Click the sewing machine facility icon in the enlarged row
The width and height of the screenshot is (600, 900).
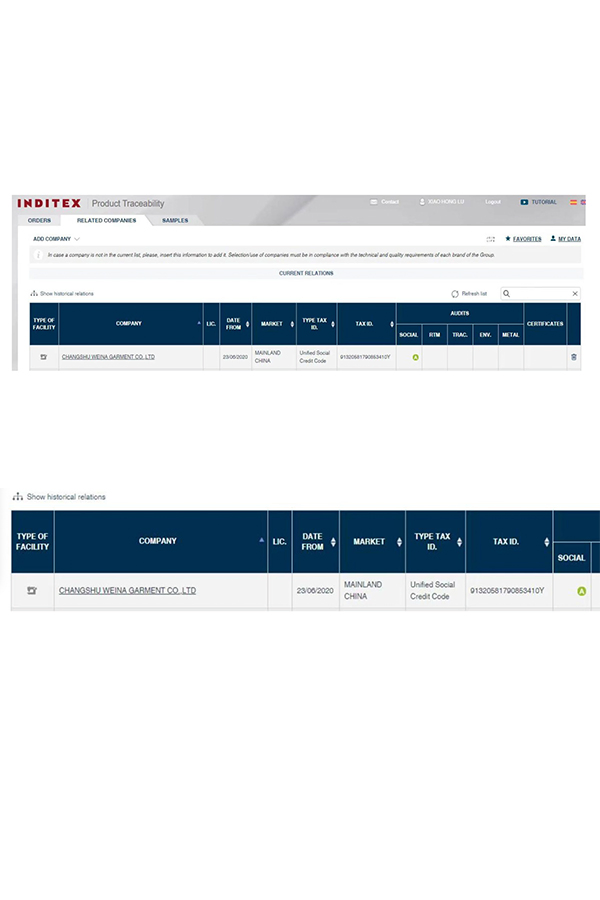(32, 590)
